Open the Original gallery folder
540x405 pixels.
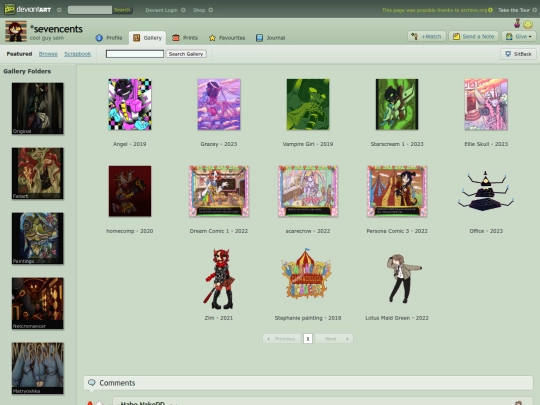[x=38, y=108]
